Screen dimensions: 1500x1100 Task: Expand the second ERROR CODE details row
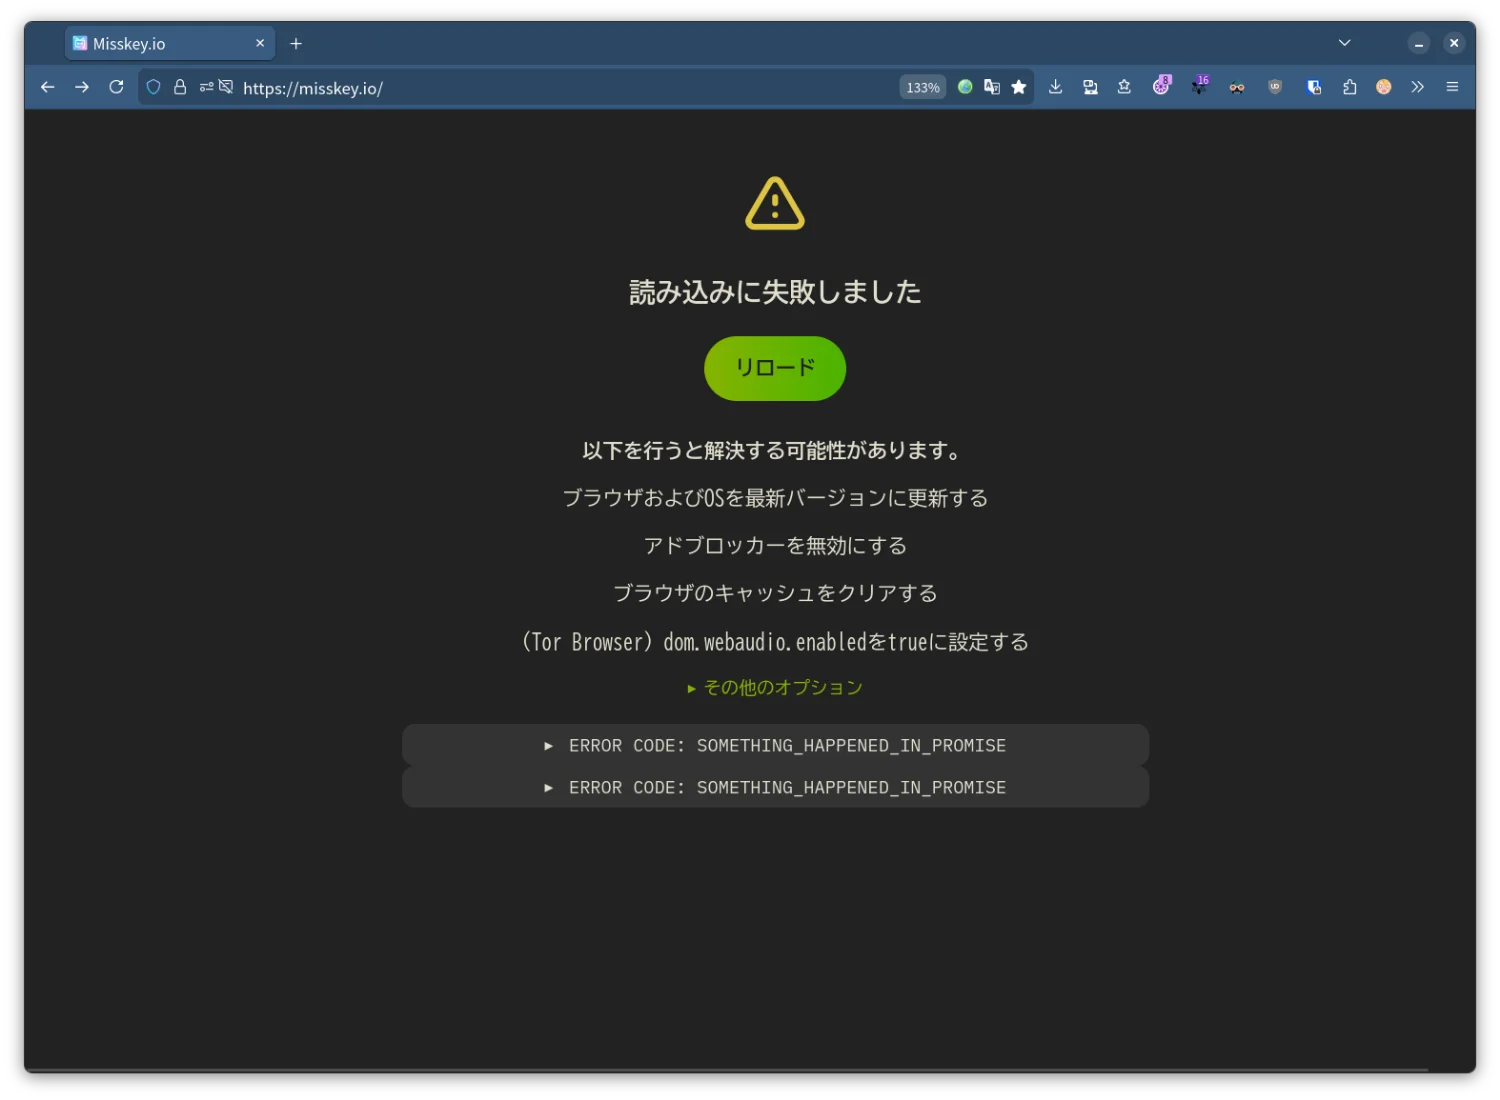coord(774,787)
